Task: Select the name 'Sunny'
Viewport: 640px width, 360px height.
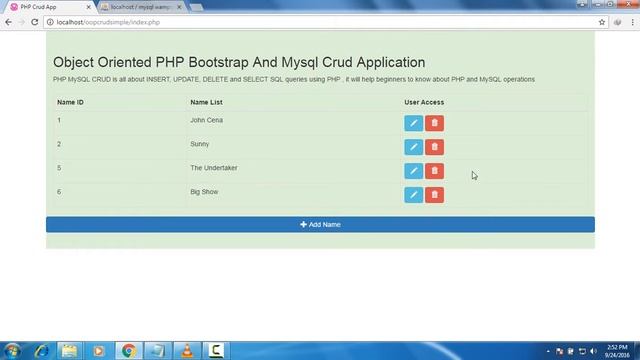Action: (x=200, y=144)
